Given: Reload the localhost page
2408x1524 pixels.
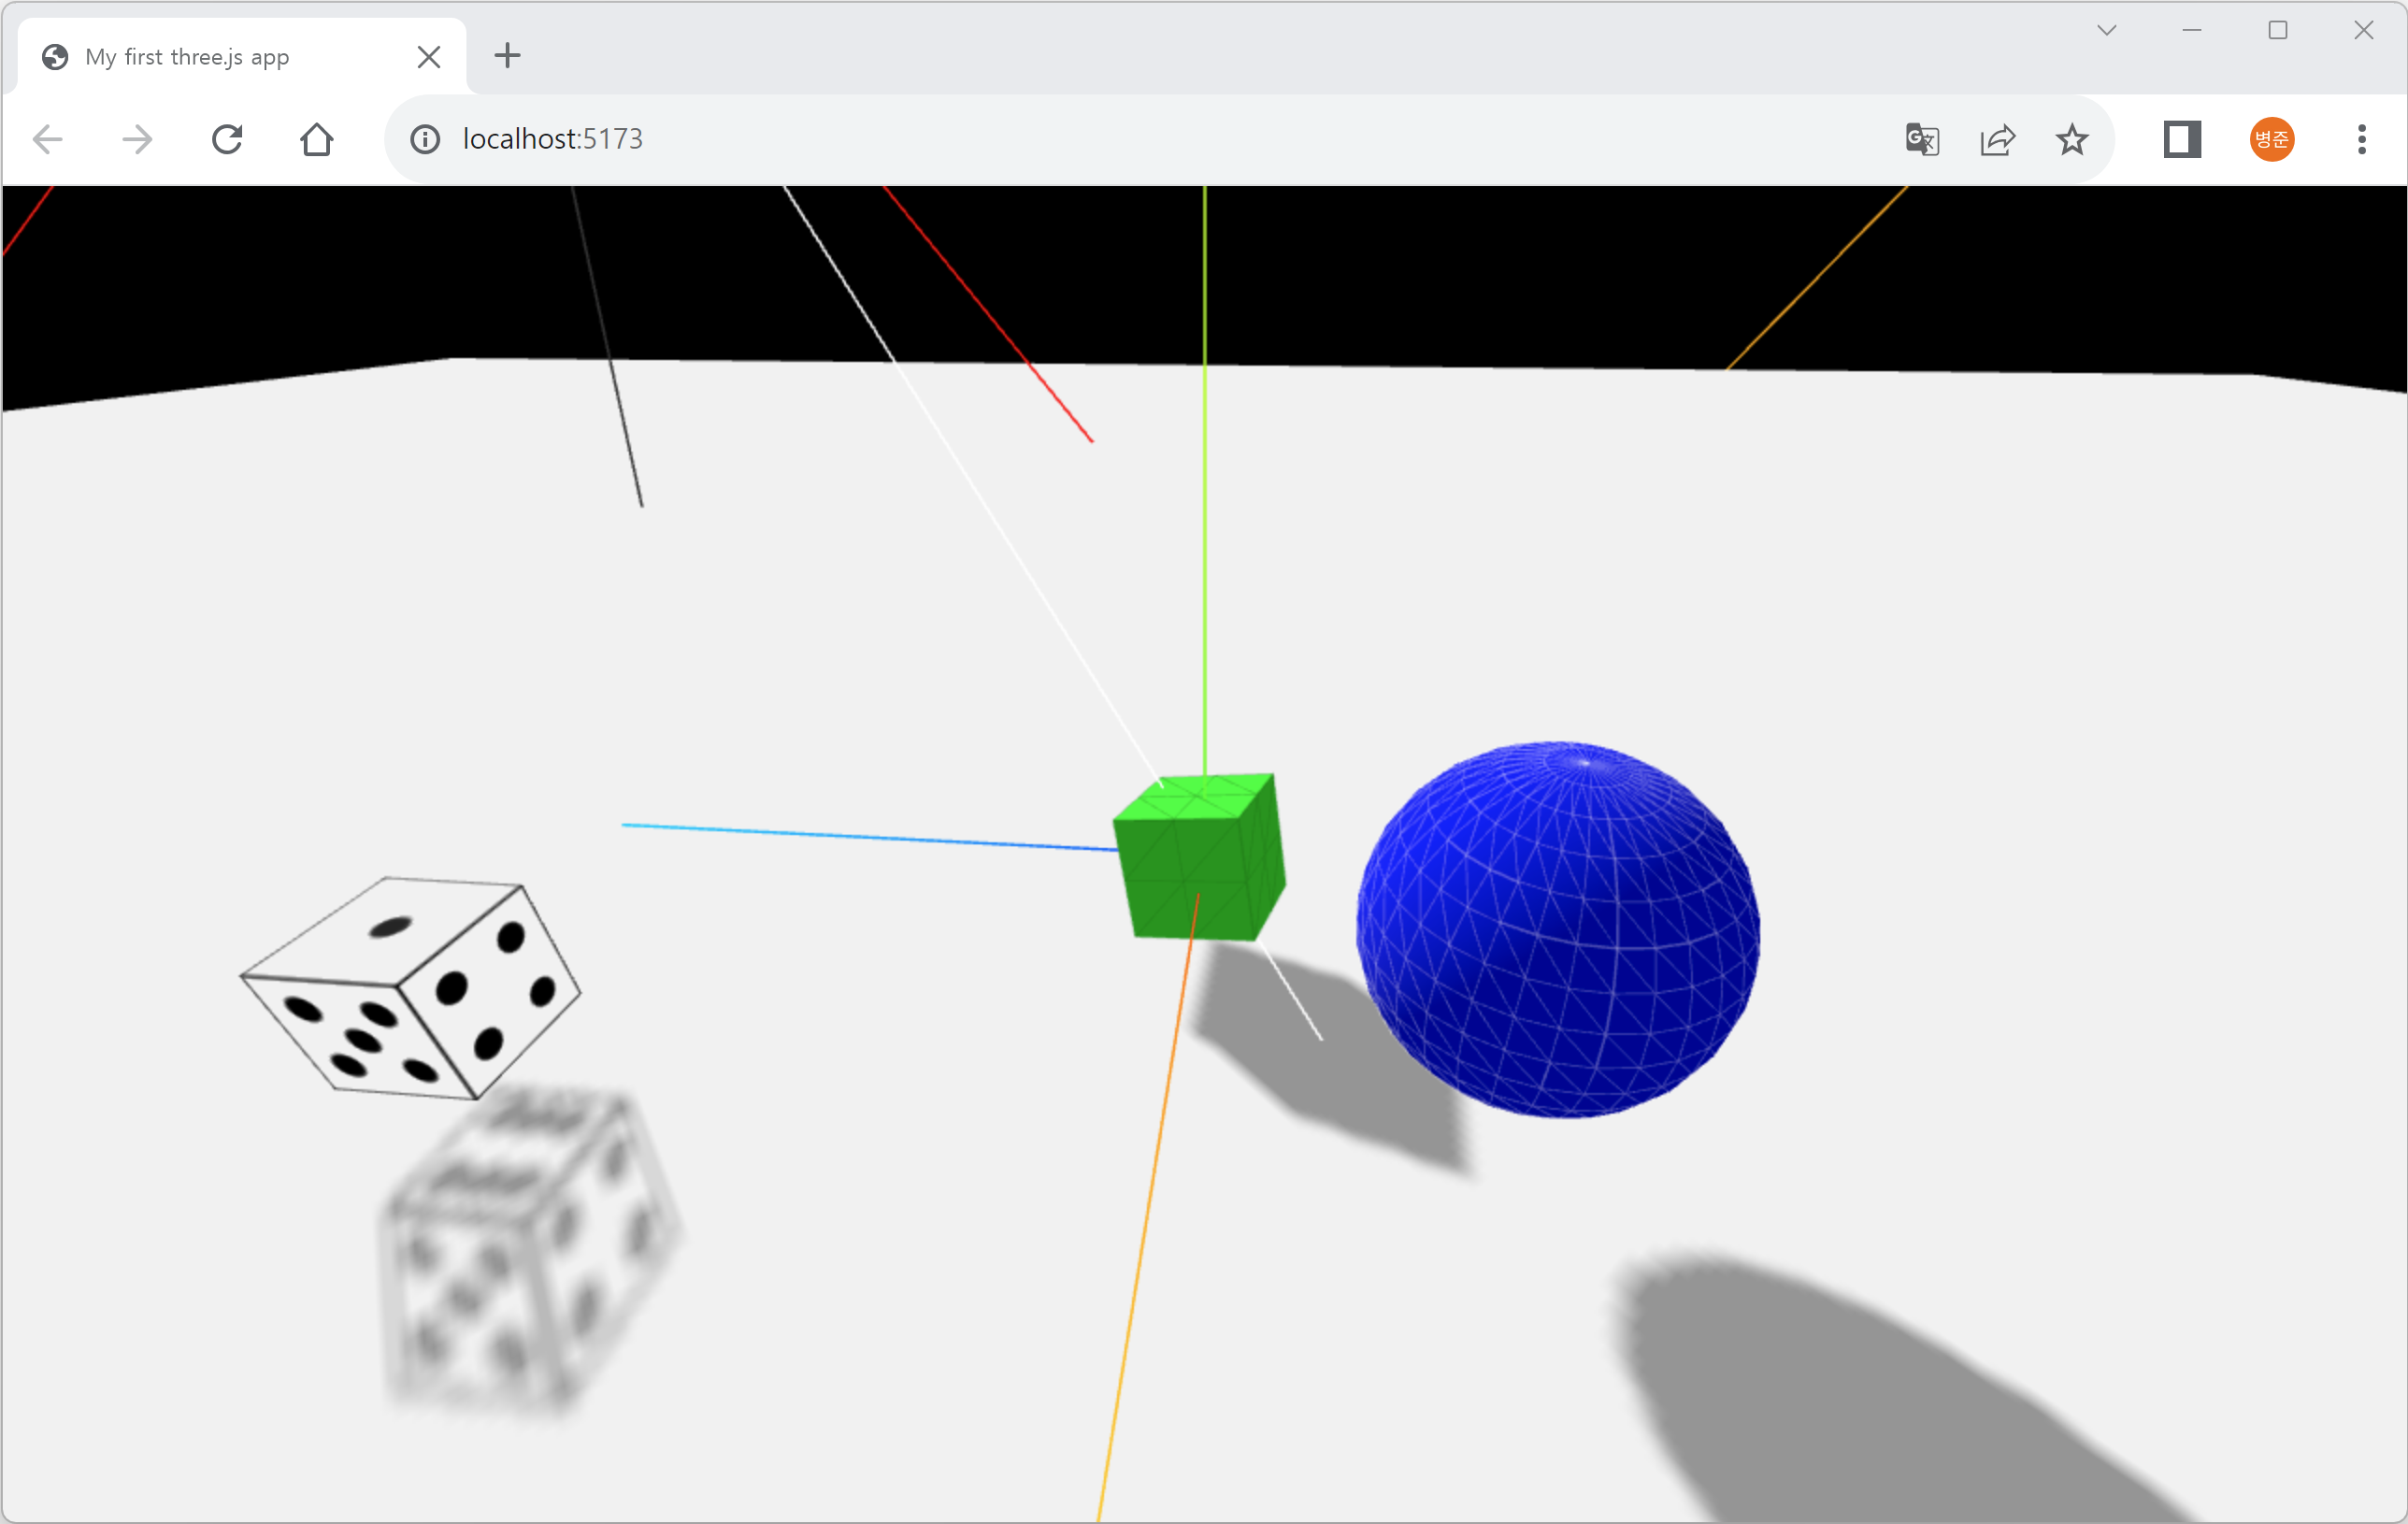Looking at the screenshot, I should tap(227, 139).
